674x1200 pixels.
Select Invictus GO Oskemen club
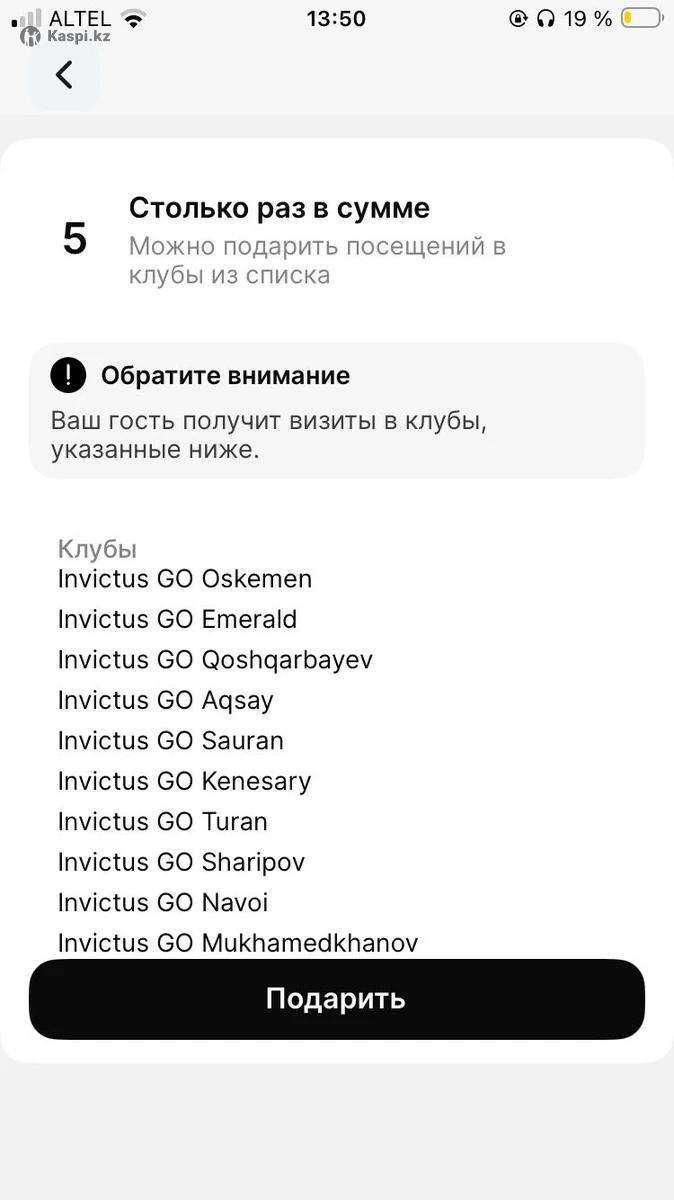(185, 579)
